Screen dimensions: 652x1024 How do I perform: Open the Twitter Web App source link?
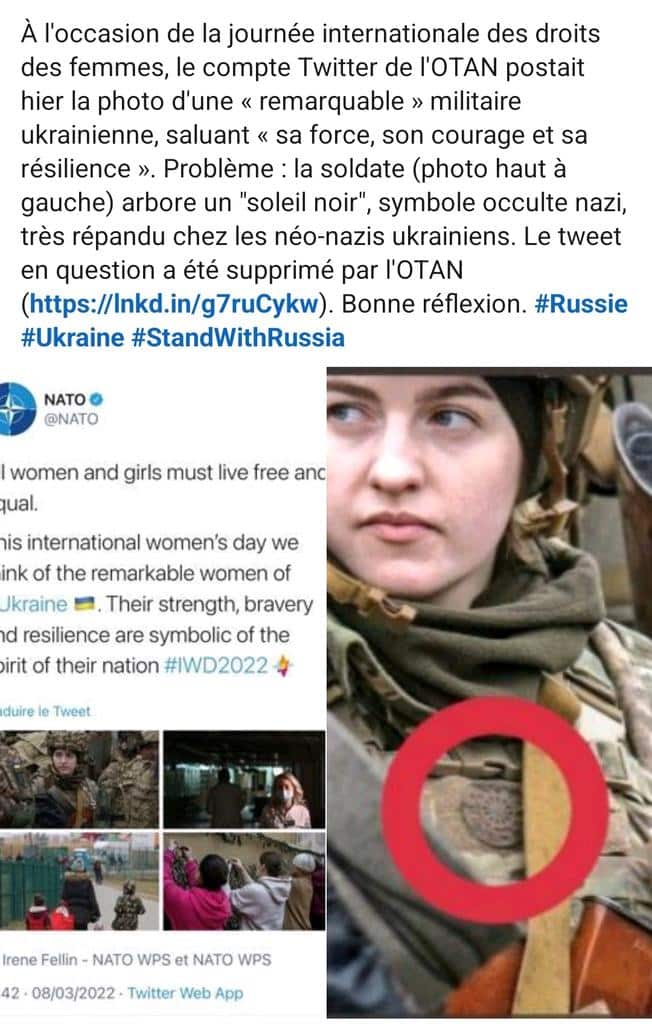tap(185, 993)
